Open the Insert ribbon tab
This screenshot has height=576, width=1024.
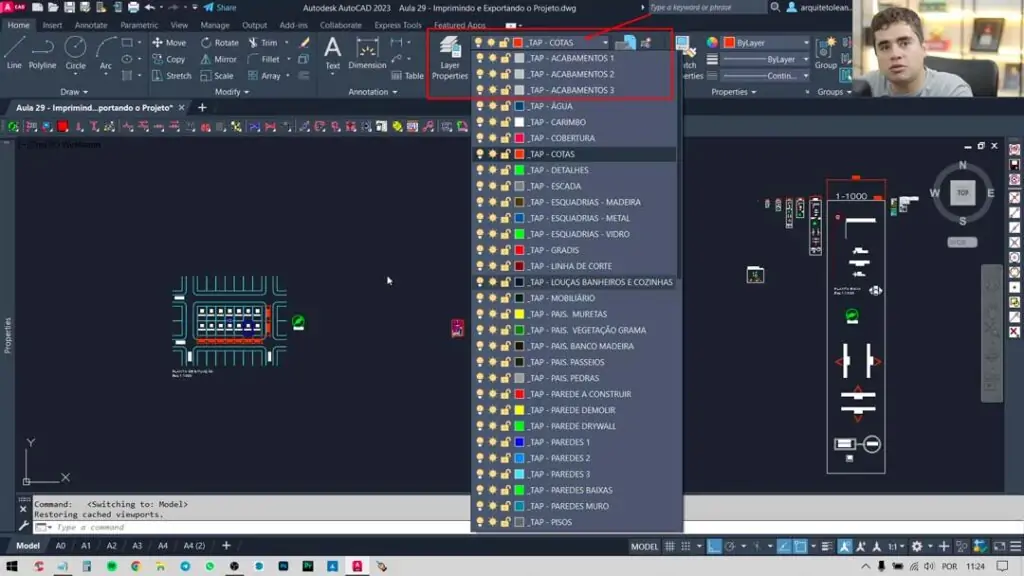point(52,25)
